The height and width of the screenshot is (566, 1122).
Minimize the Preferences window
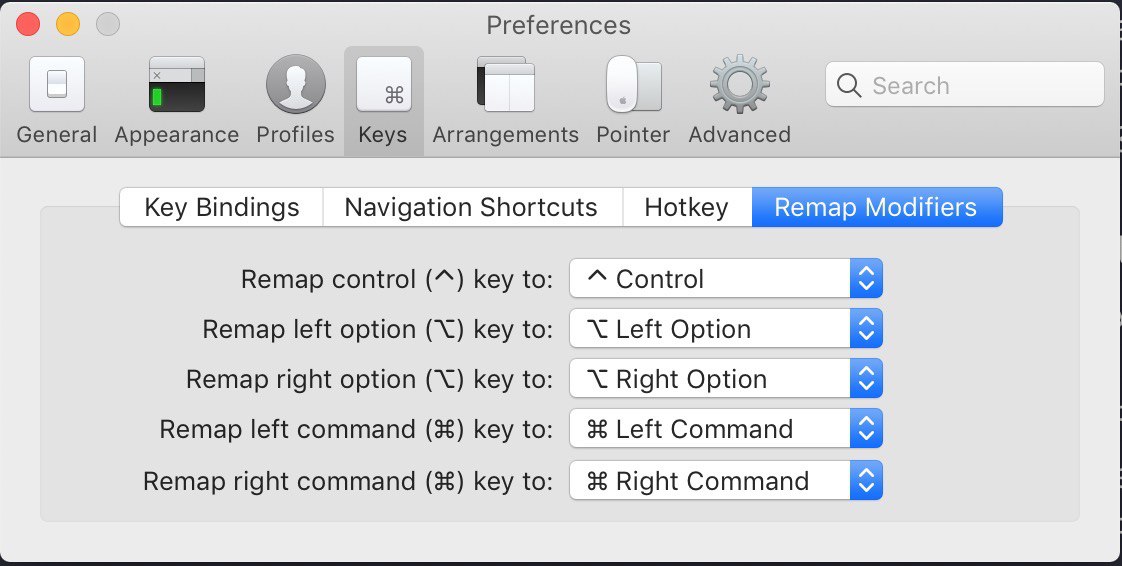pos(67,24)
